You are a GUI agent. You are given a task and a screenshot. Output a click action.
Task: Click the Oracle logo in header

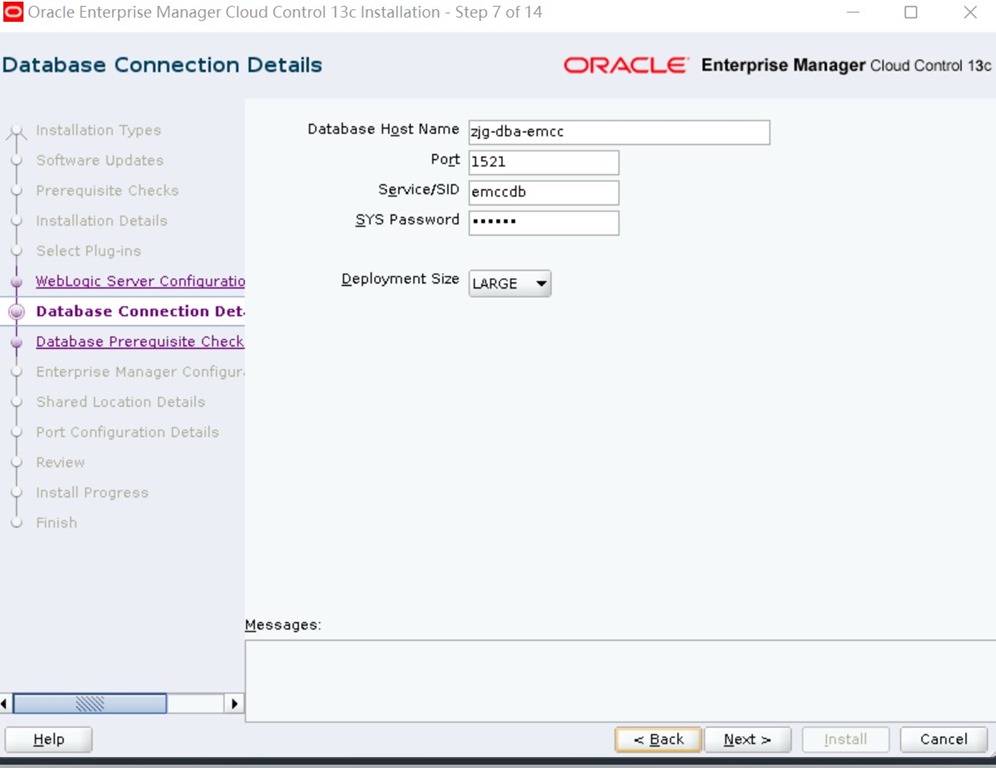tap(625, 65)
